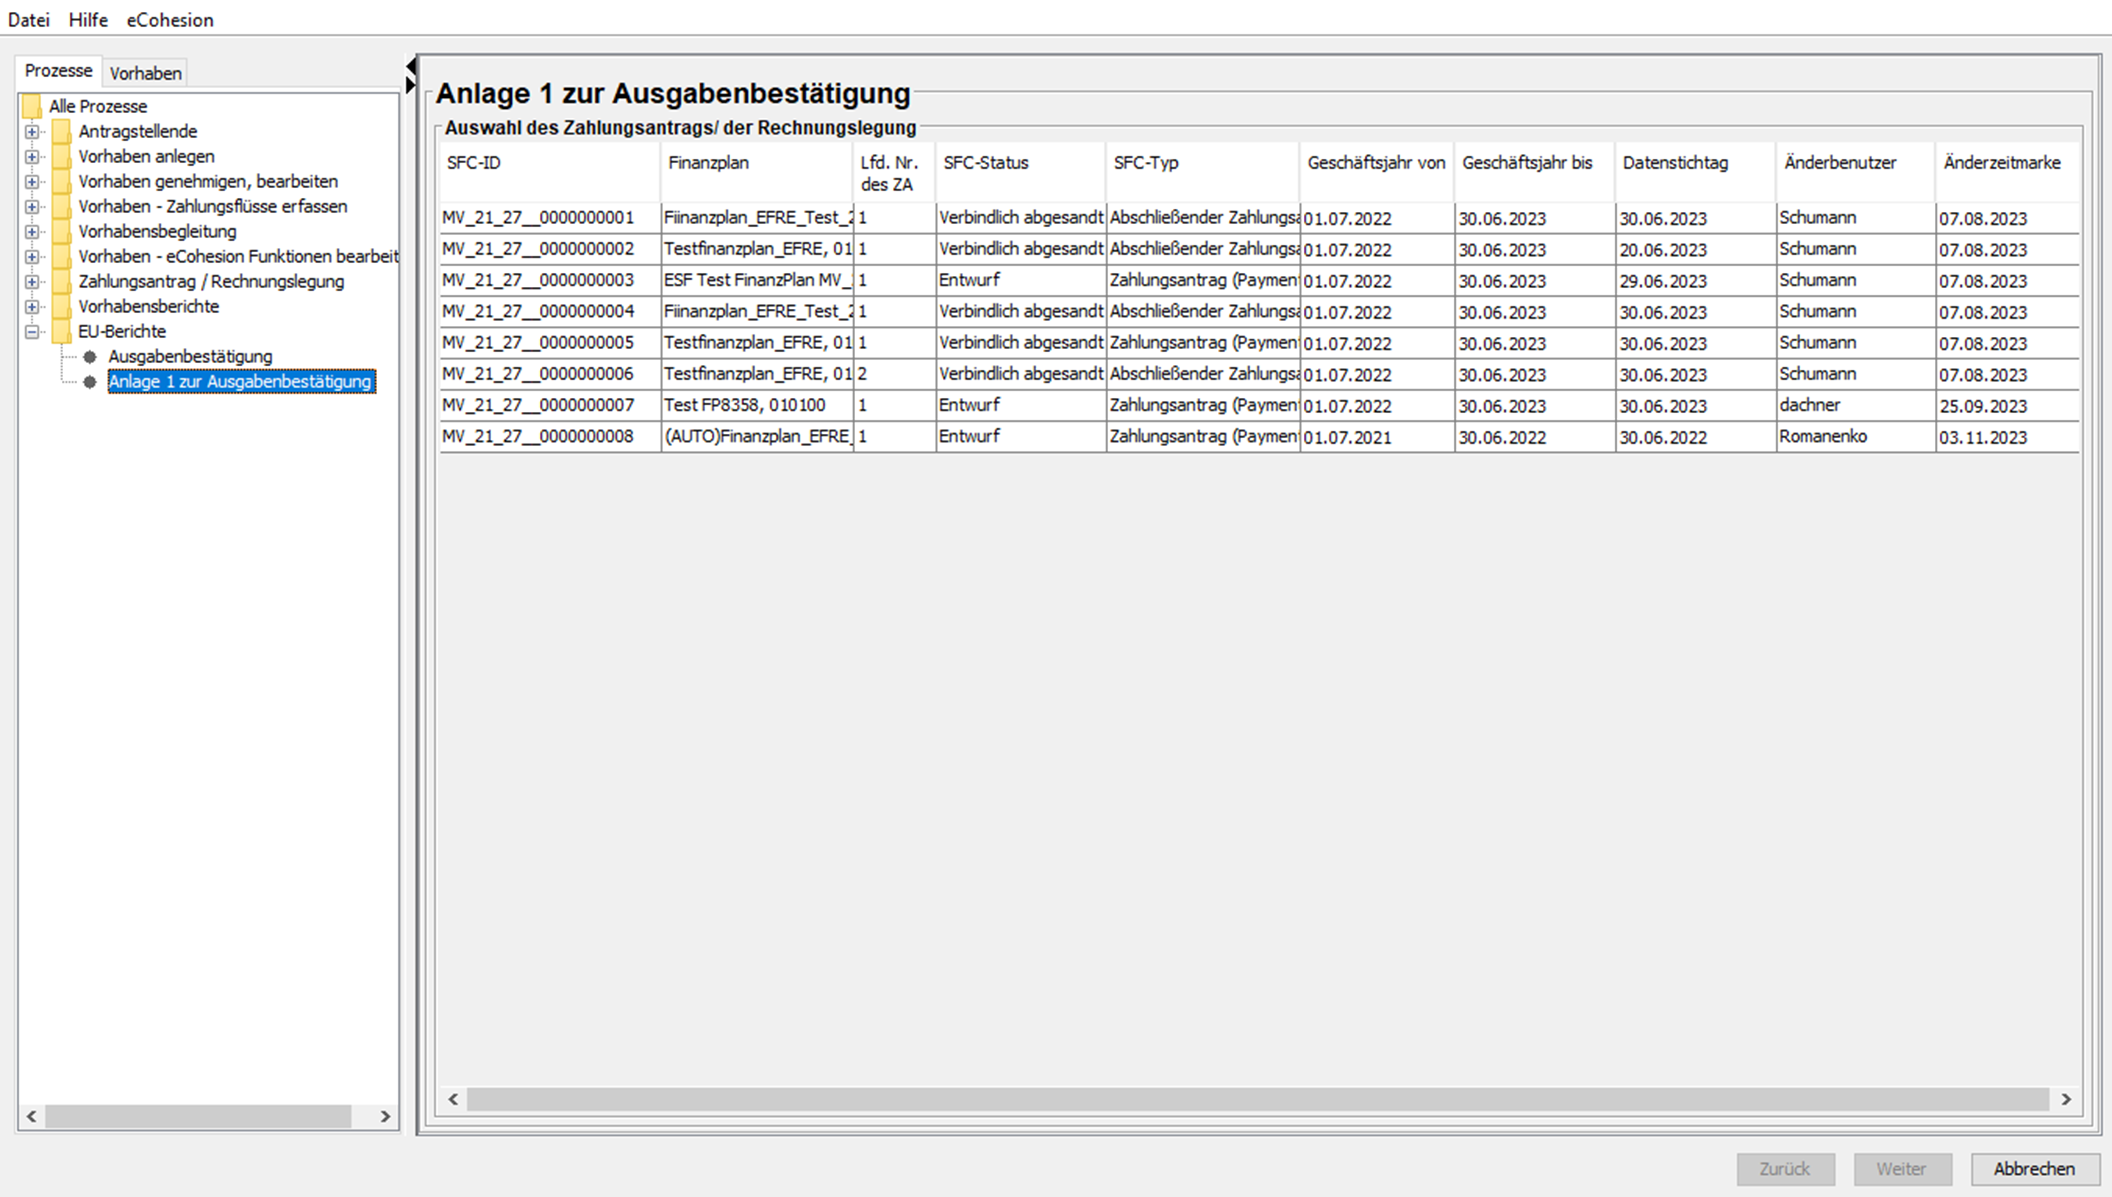Expand Vorhaben - Zahlungsflüsse erfassen node

coord(32,207)
